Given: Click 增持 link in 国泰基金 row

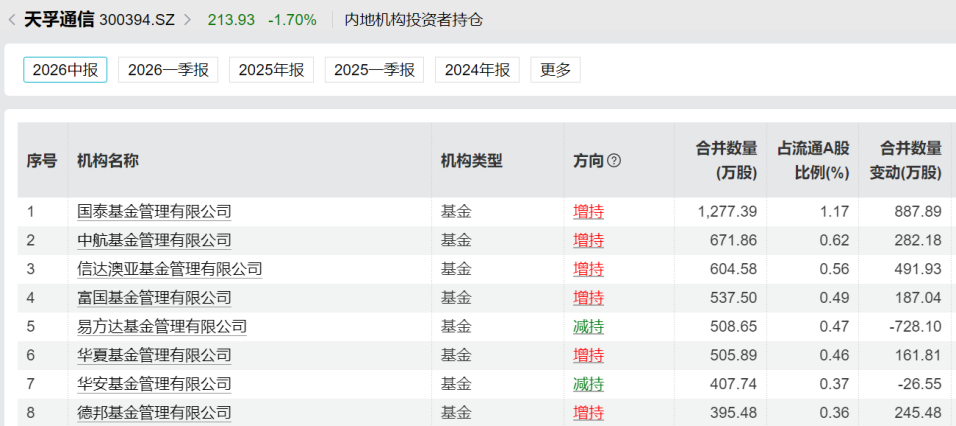Looking at the screenshot, I should [x=588, y=212].
